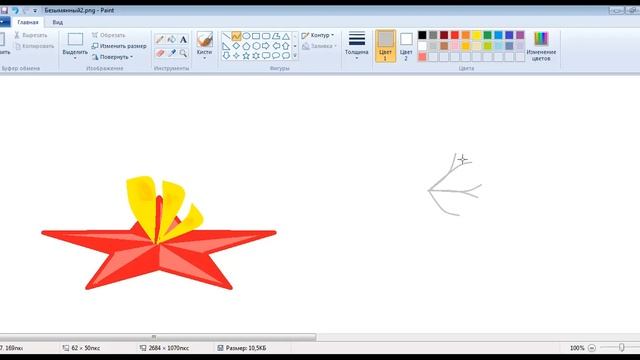Pick the green color swatch
This screenshot has height=360, width=640.
tap(487, 35)
